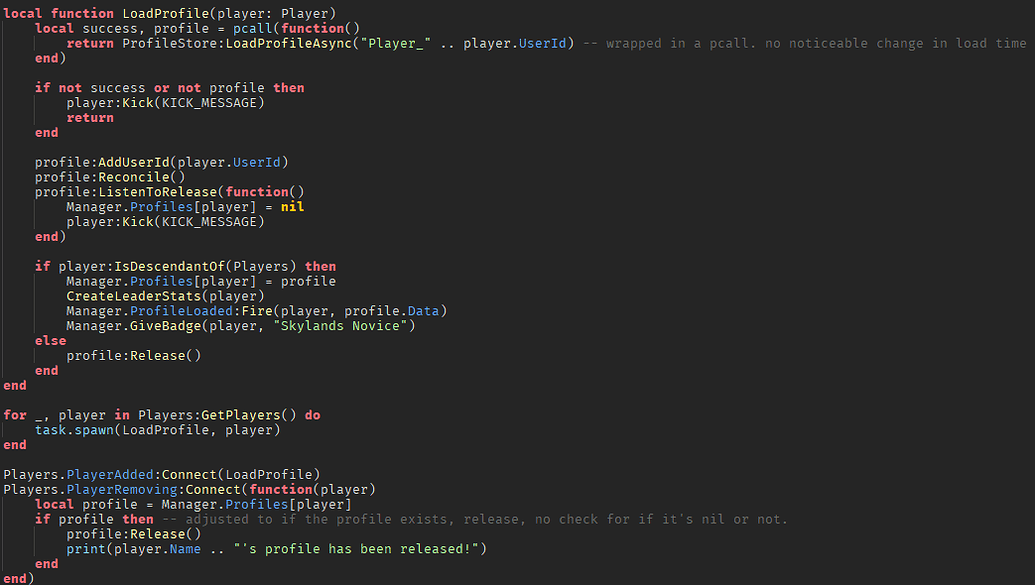Click the standalone return statement

coord(90,117)
